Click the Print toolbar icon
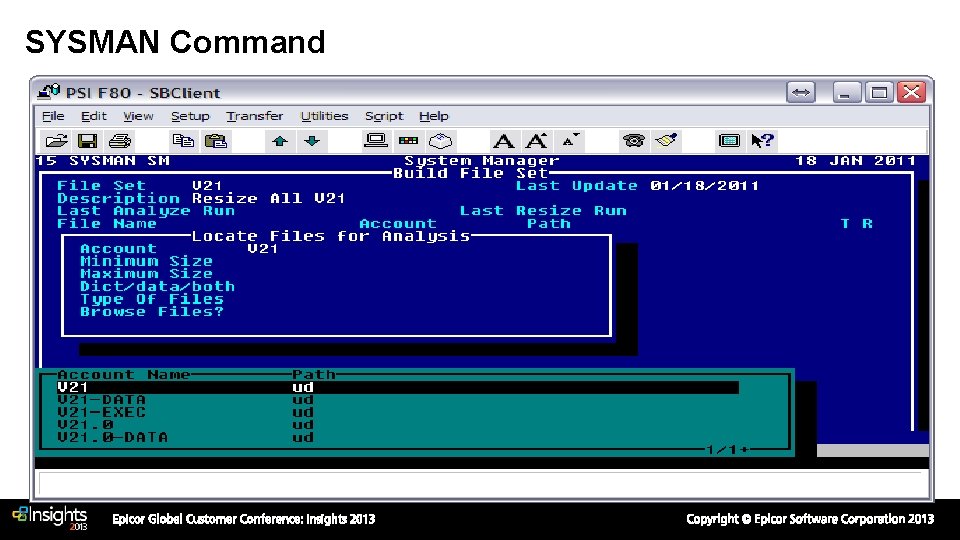 click(119, 141)
